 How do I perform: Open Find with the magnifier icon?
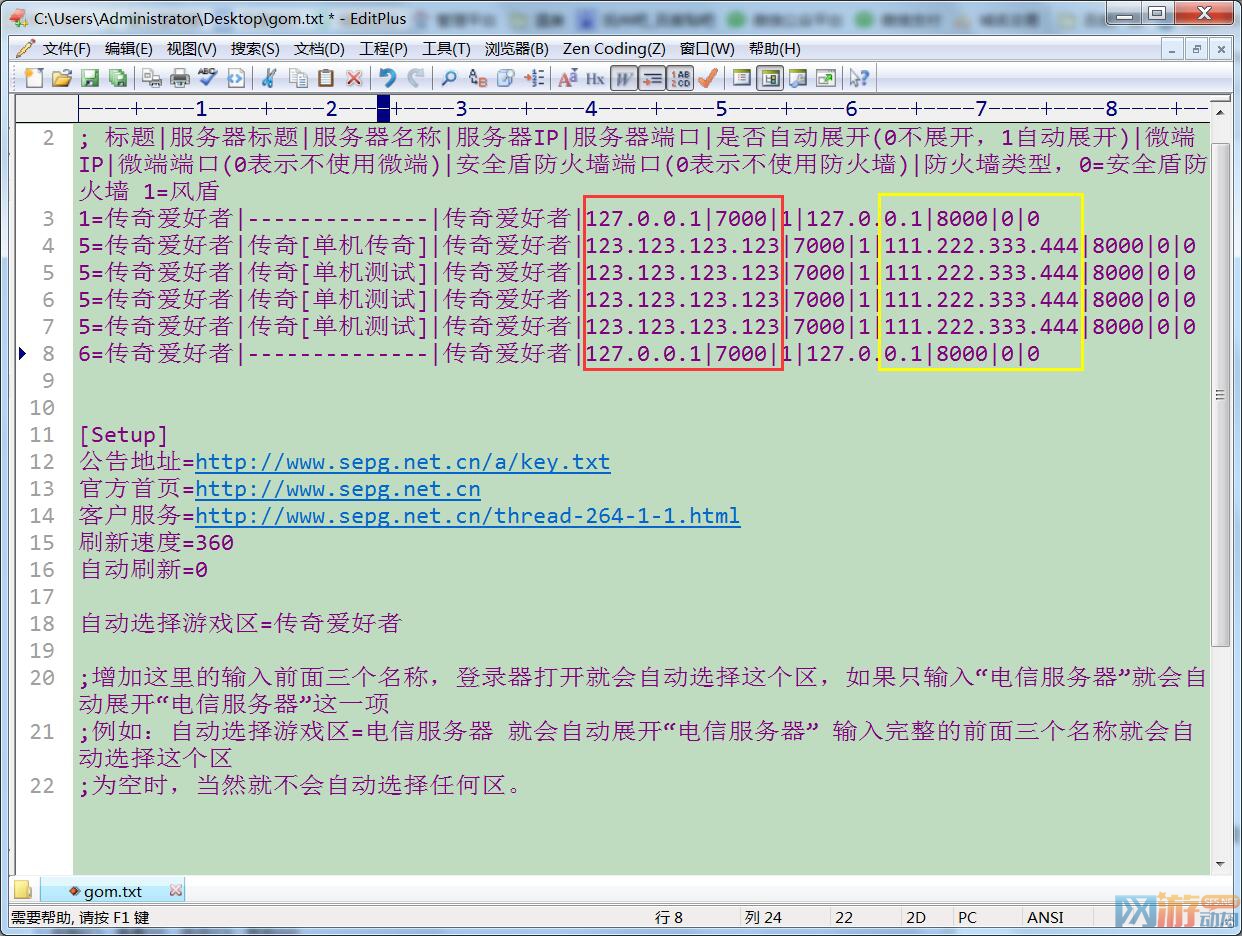(449, 78)
